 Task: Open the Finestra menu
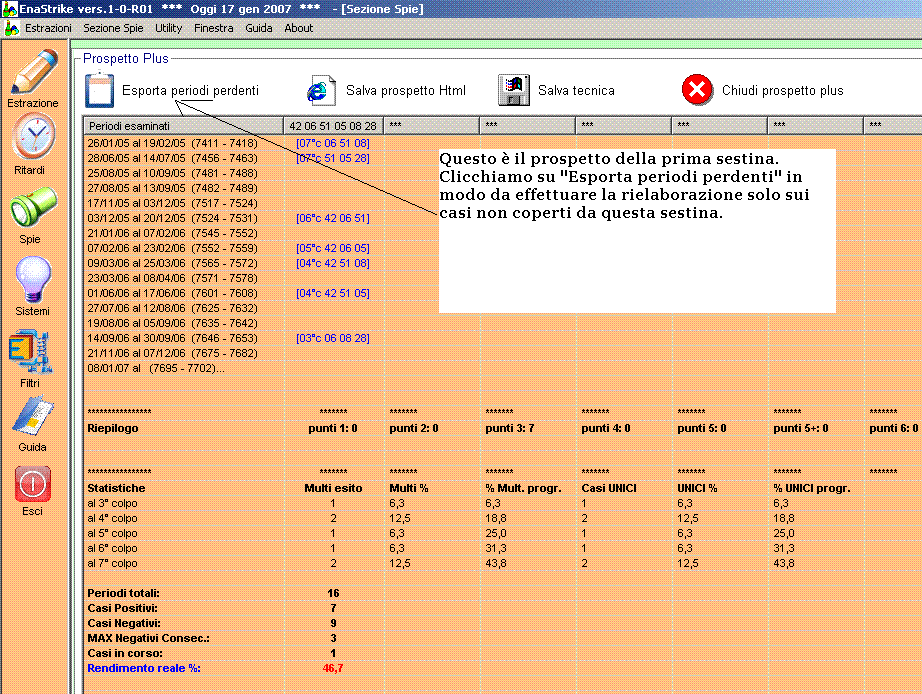click(x=213, y=28)
